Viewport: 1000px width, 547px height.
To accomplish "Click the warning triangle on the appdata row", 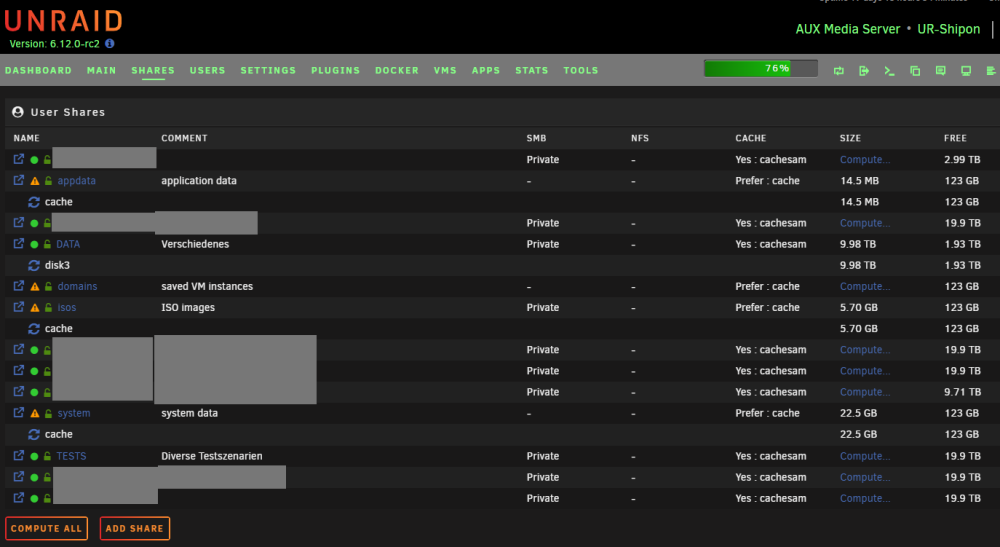I will tap(35, 181).
